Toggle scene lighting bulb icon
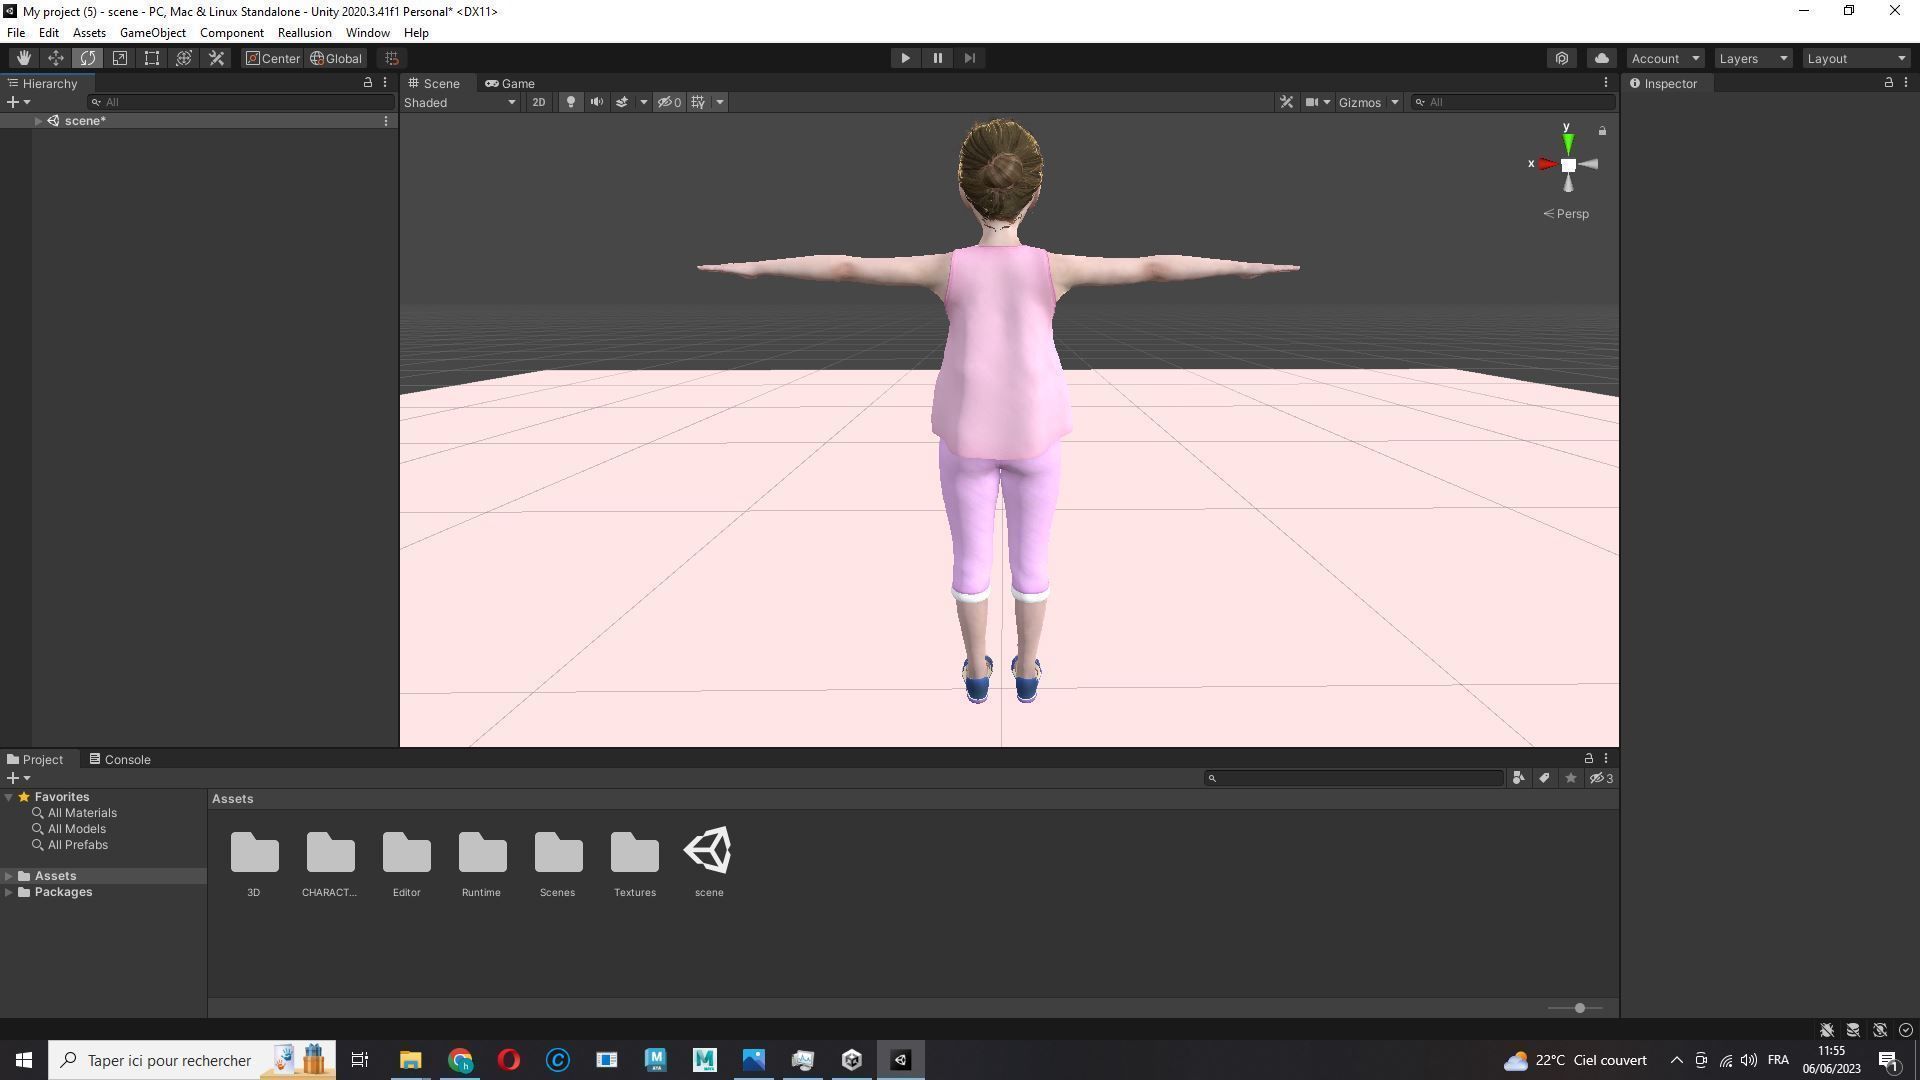1920x1080 pixels. click(570, 102)
